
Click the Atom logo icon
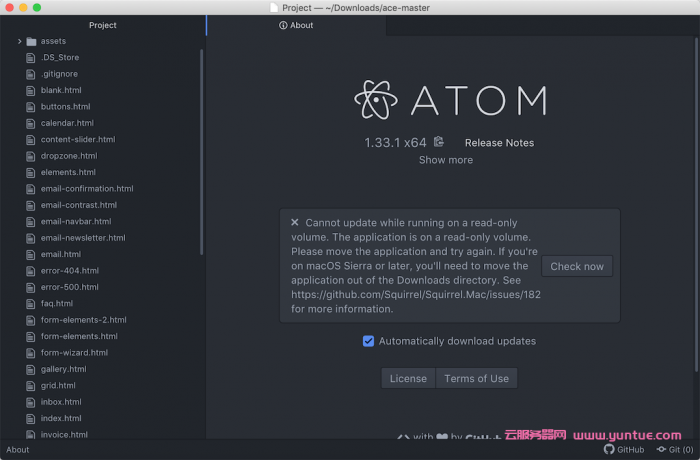[376, 100]
